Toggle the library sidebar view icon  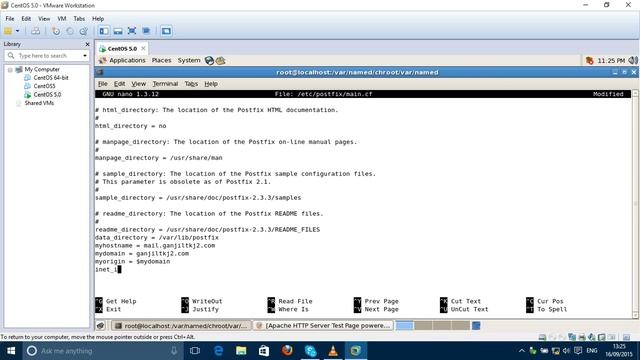pos(104,31)
